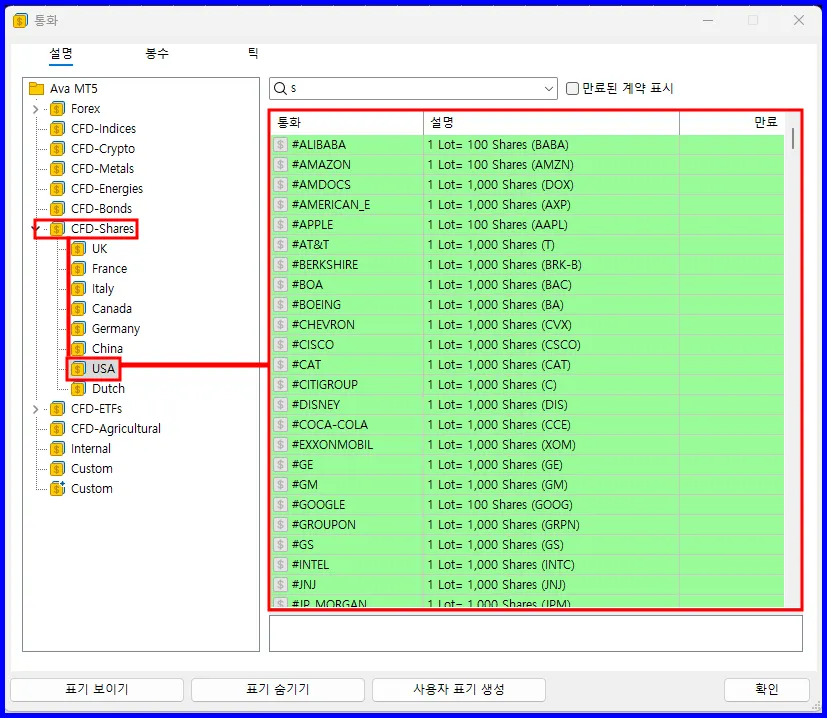
Task: Click the symbol list vertical scrollbar thumb
Action: click(793, 139)
